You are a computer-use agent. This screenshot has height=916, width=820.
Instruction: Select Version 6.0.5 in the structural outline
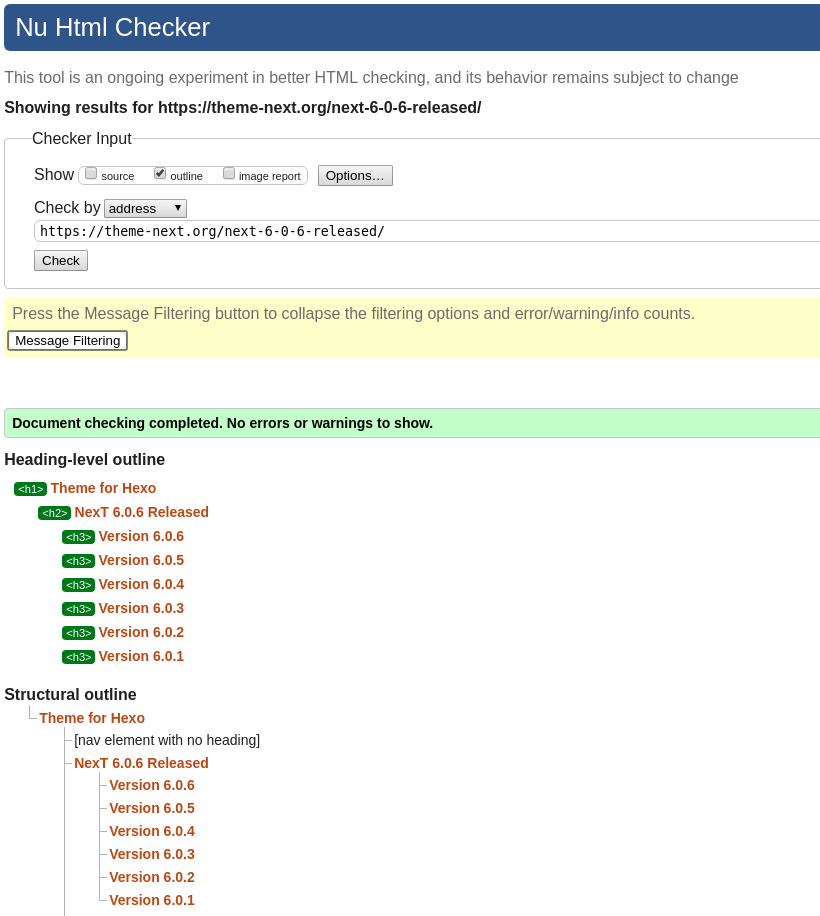tap(152, 808)
